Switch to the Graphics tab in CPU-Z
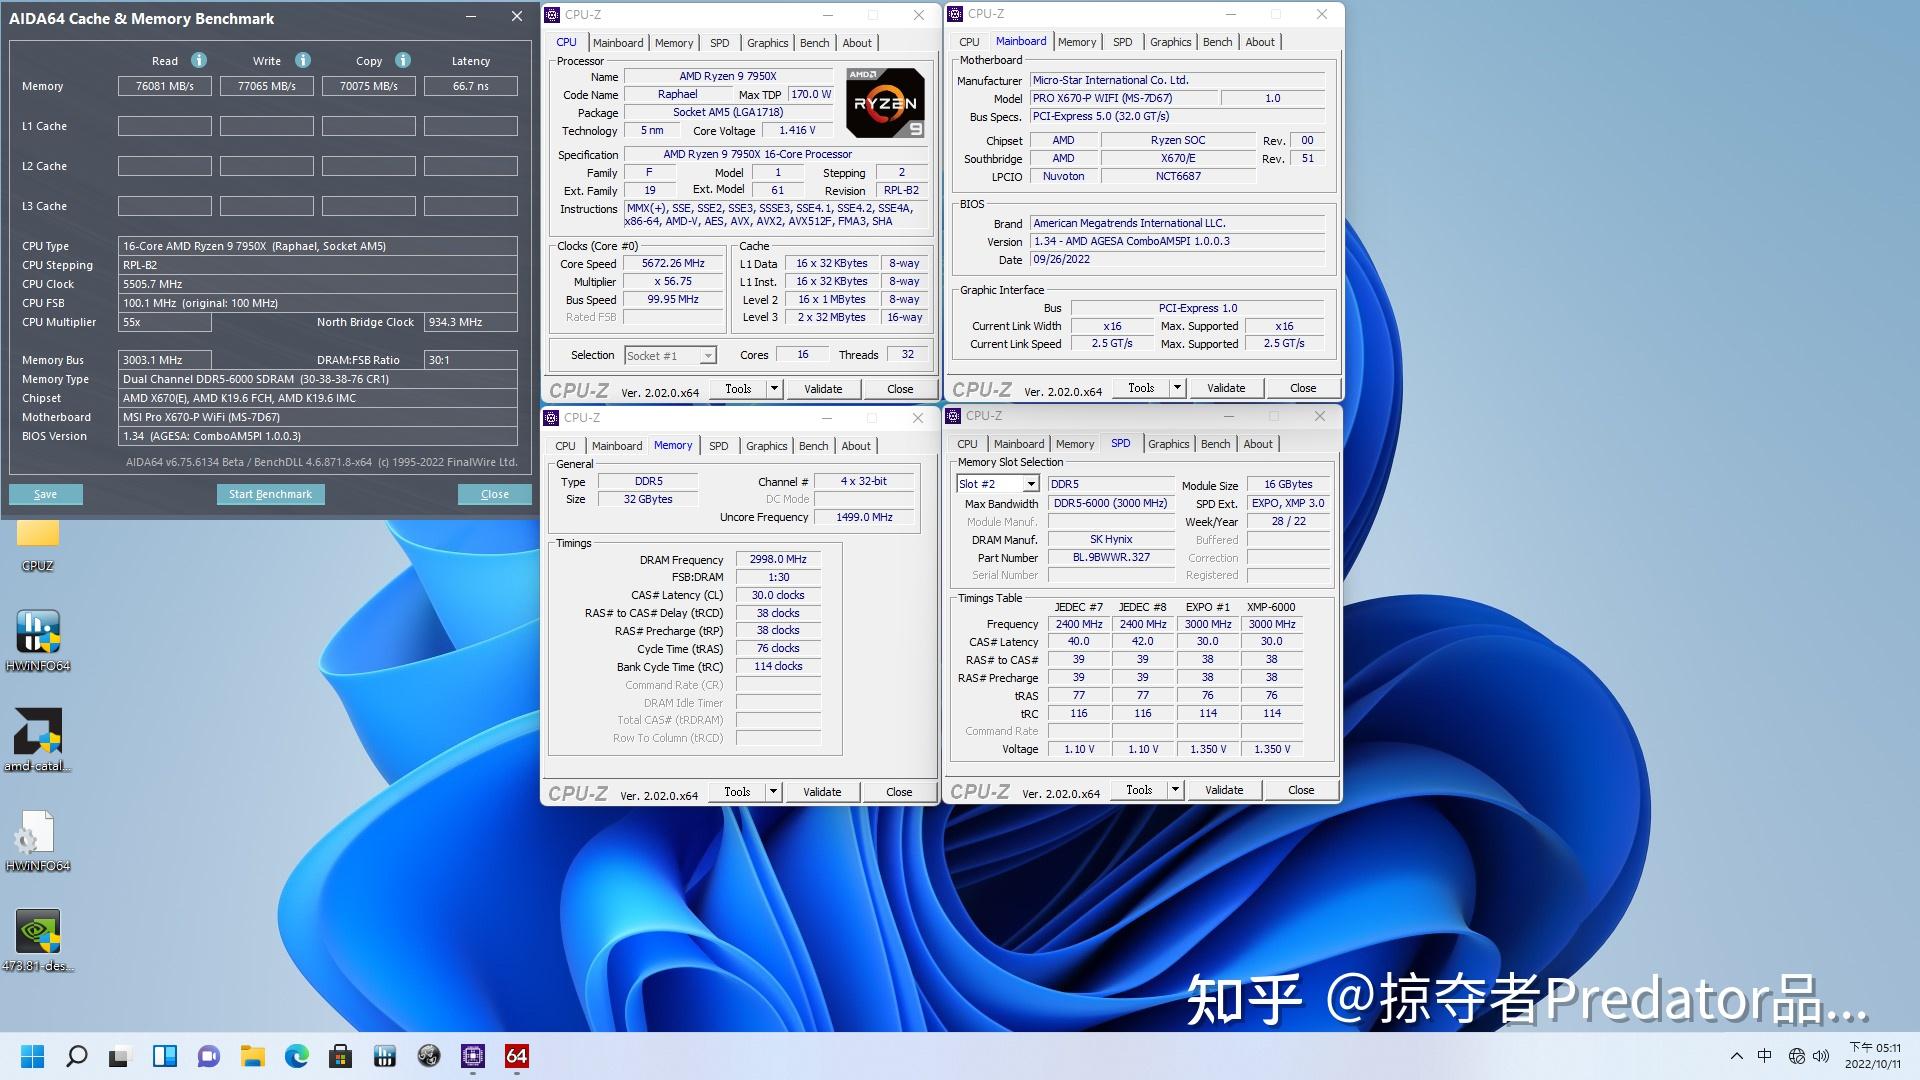This screenshot has width=1920, height=1080. point(767,42)
